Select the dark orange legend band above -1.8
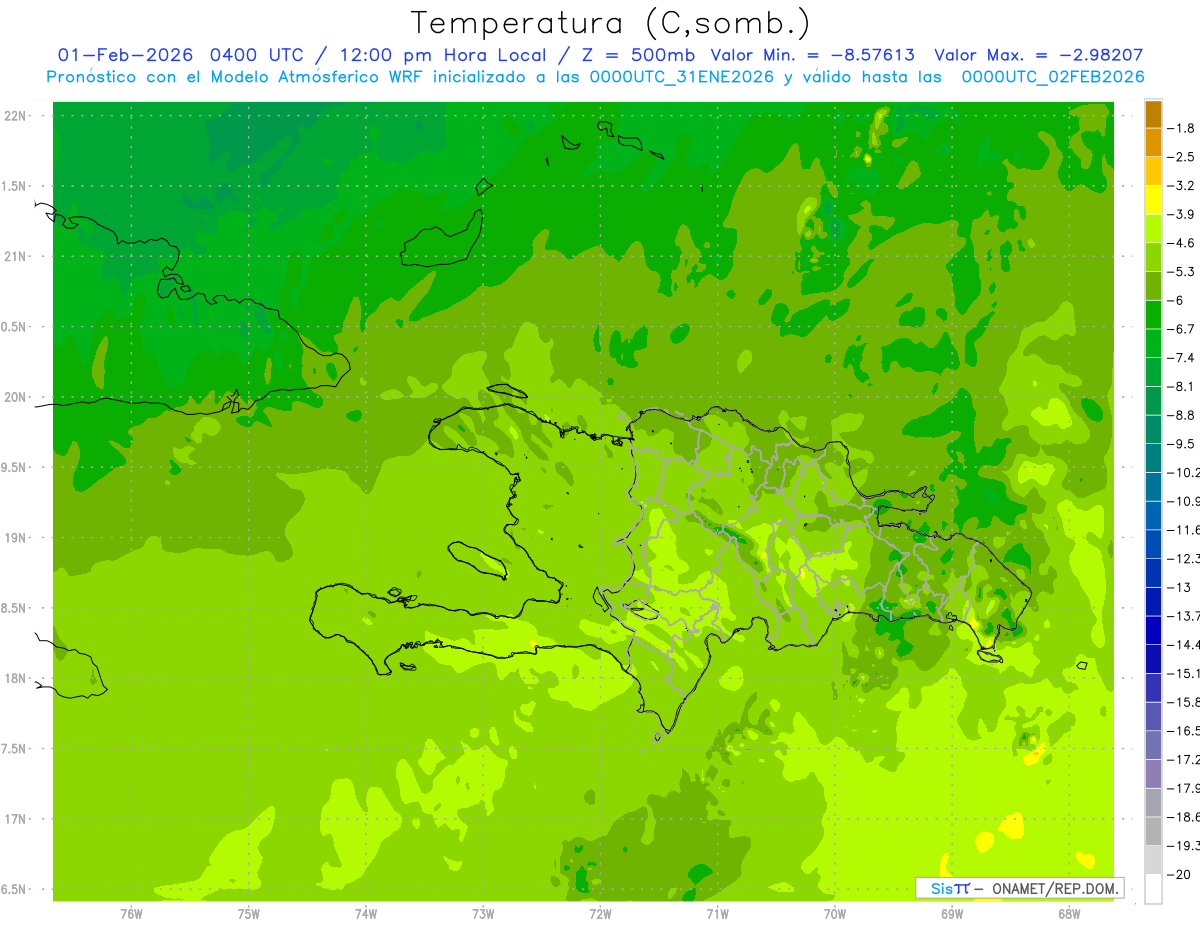Image resolution: width=1200 pixels, height=927 pixels. tap(1153, 114)
